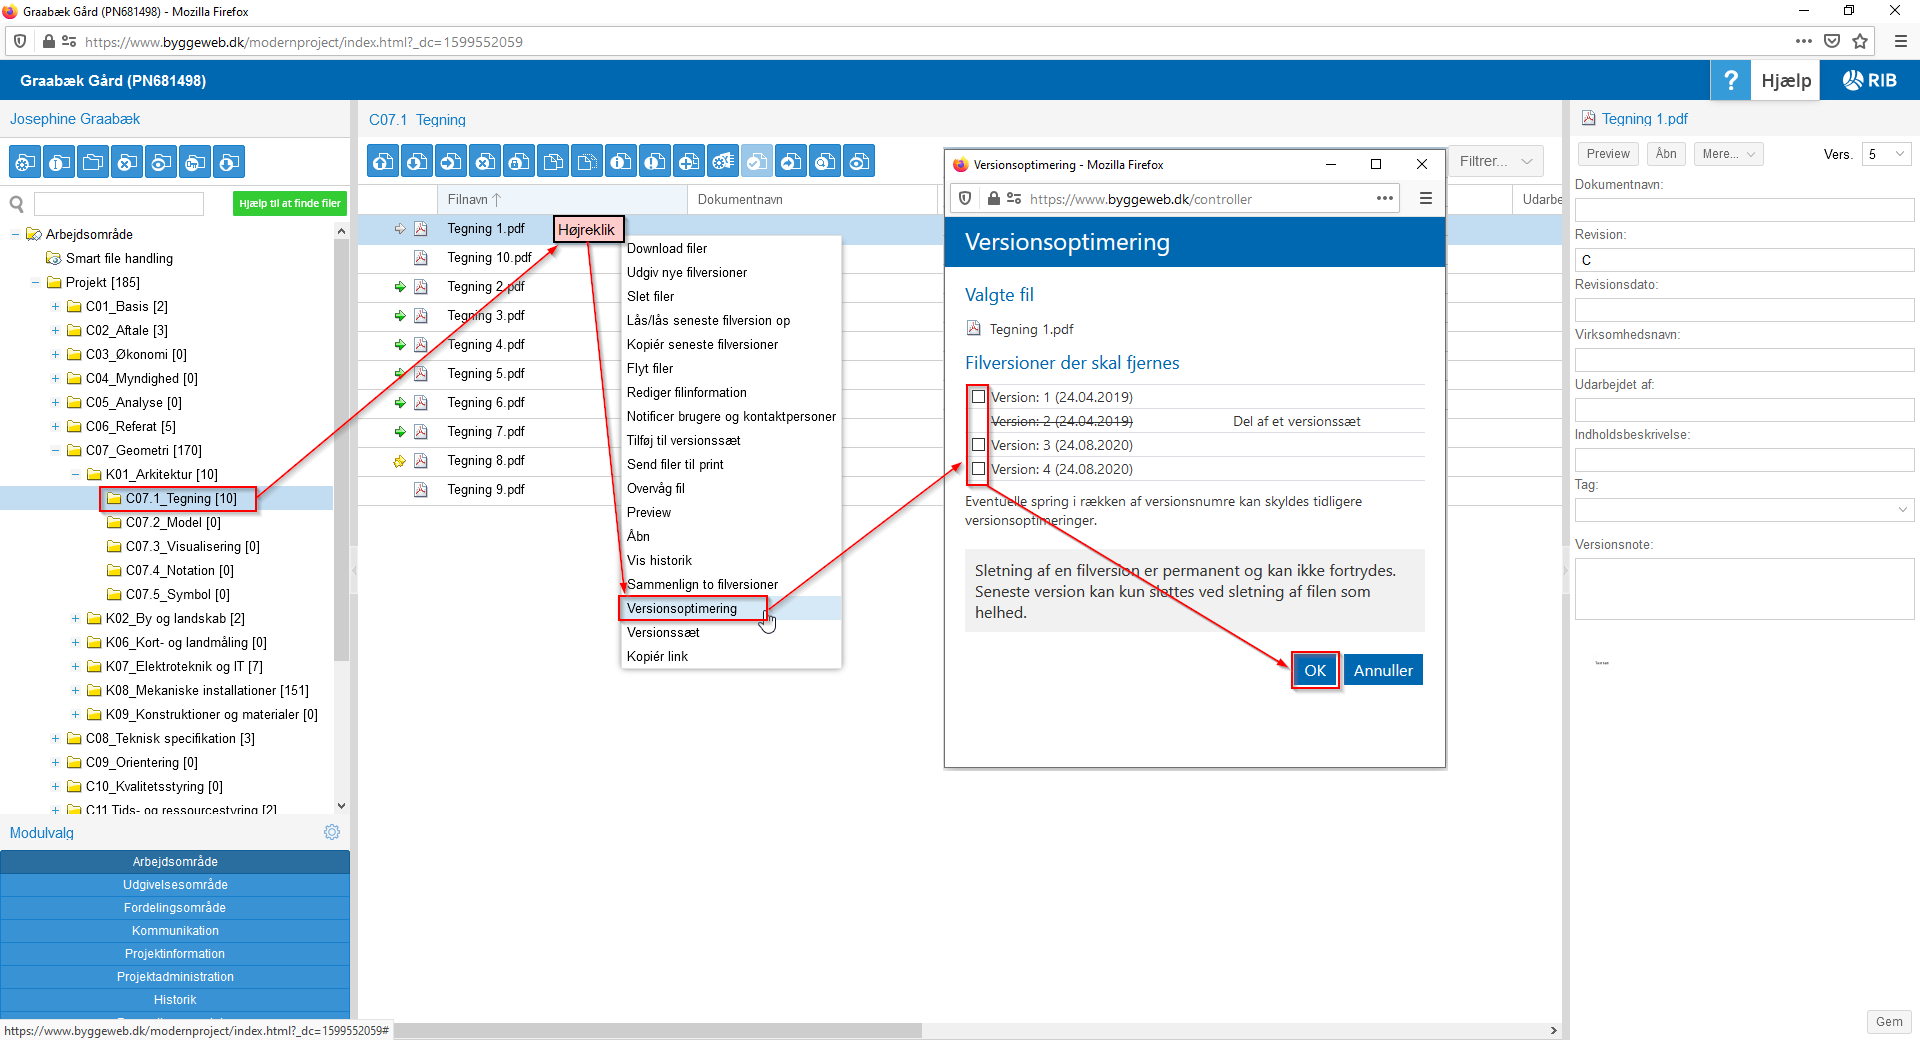Open the Filtrer dropdown
This screenshot has width=1920, height=1040.
[x=1495, y=161]
